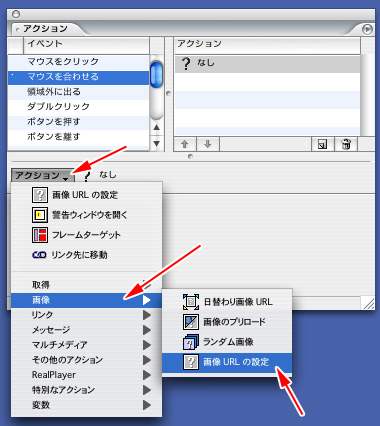Select the なし action row
The height and width of the screenshot is (426, 380).
pos(267,63)
